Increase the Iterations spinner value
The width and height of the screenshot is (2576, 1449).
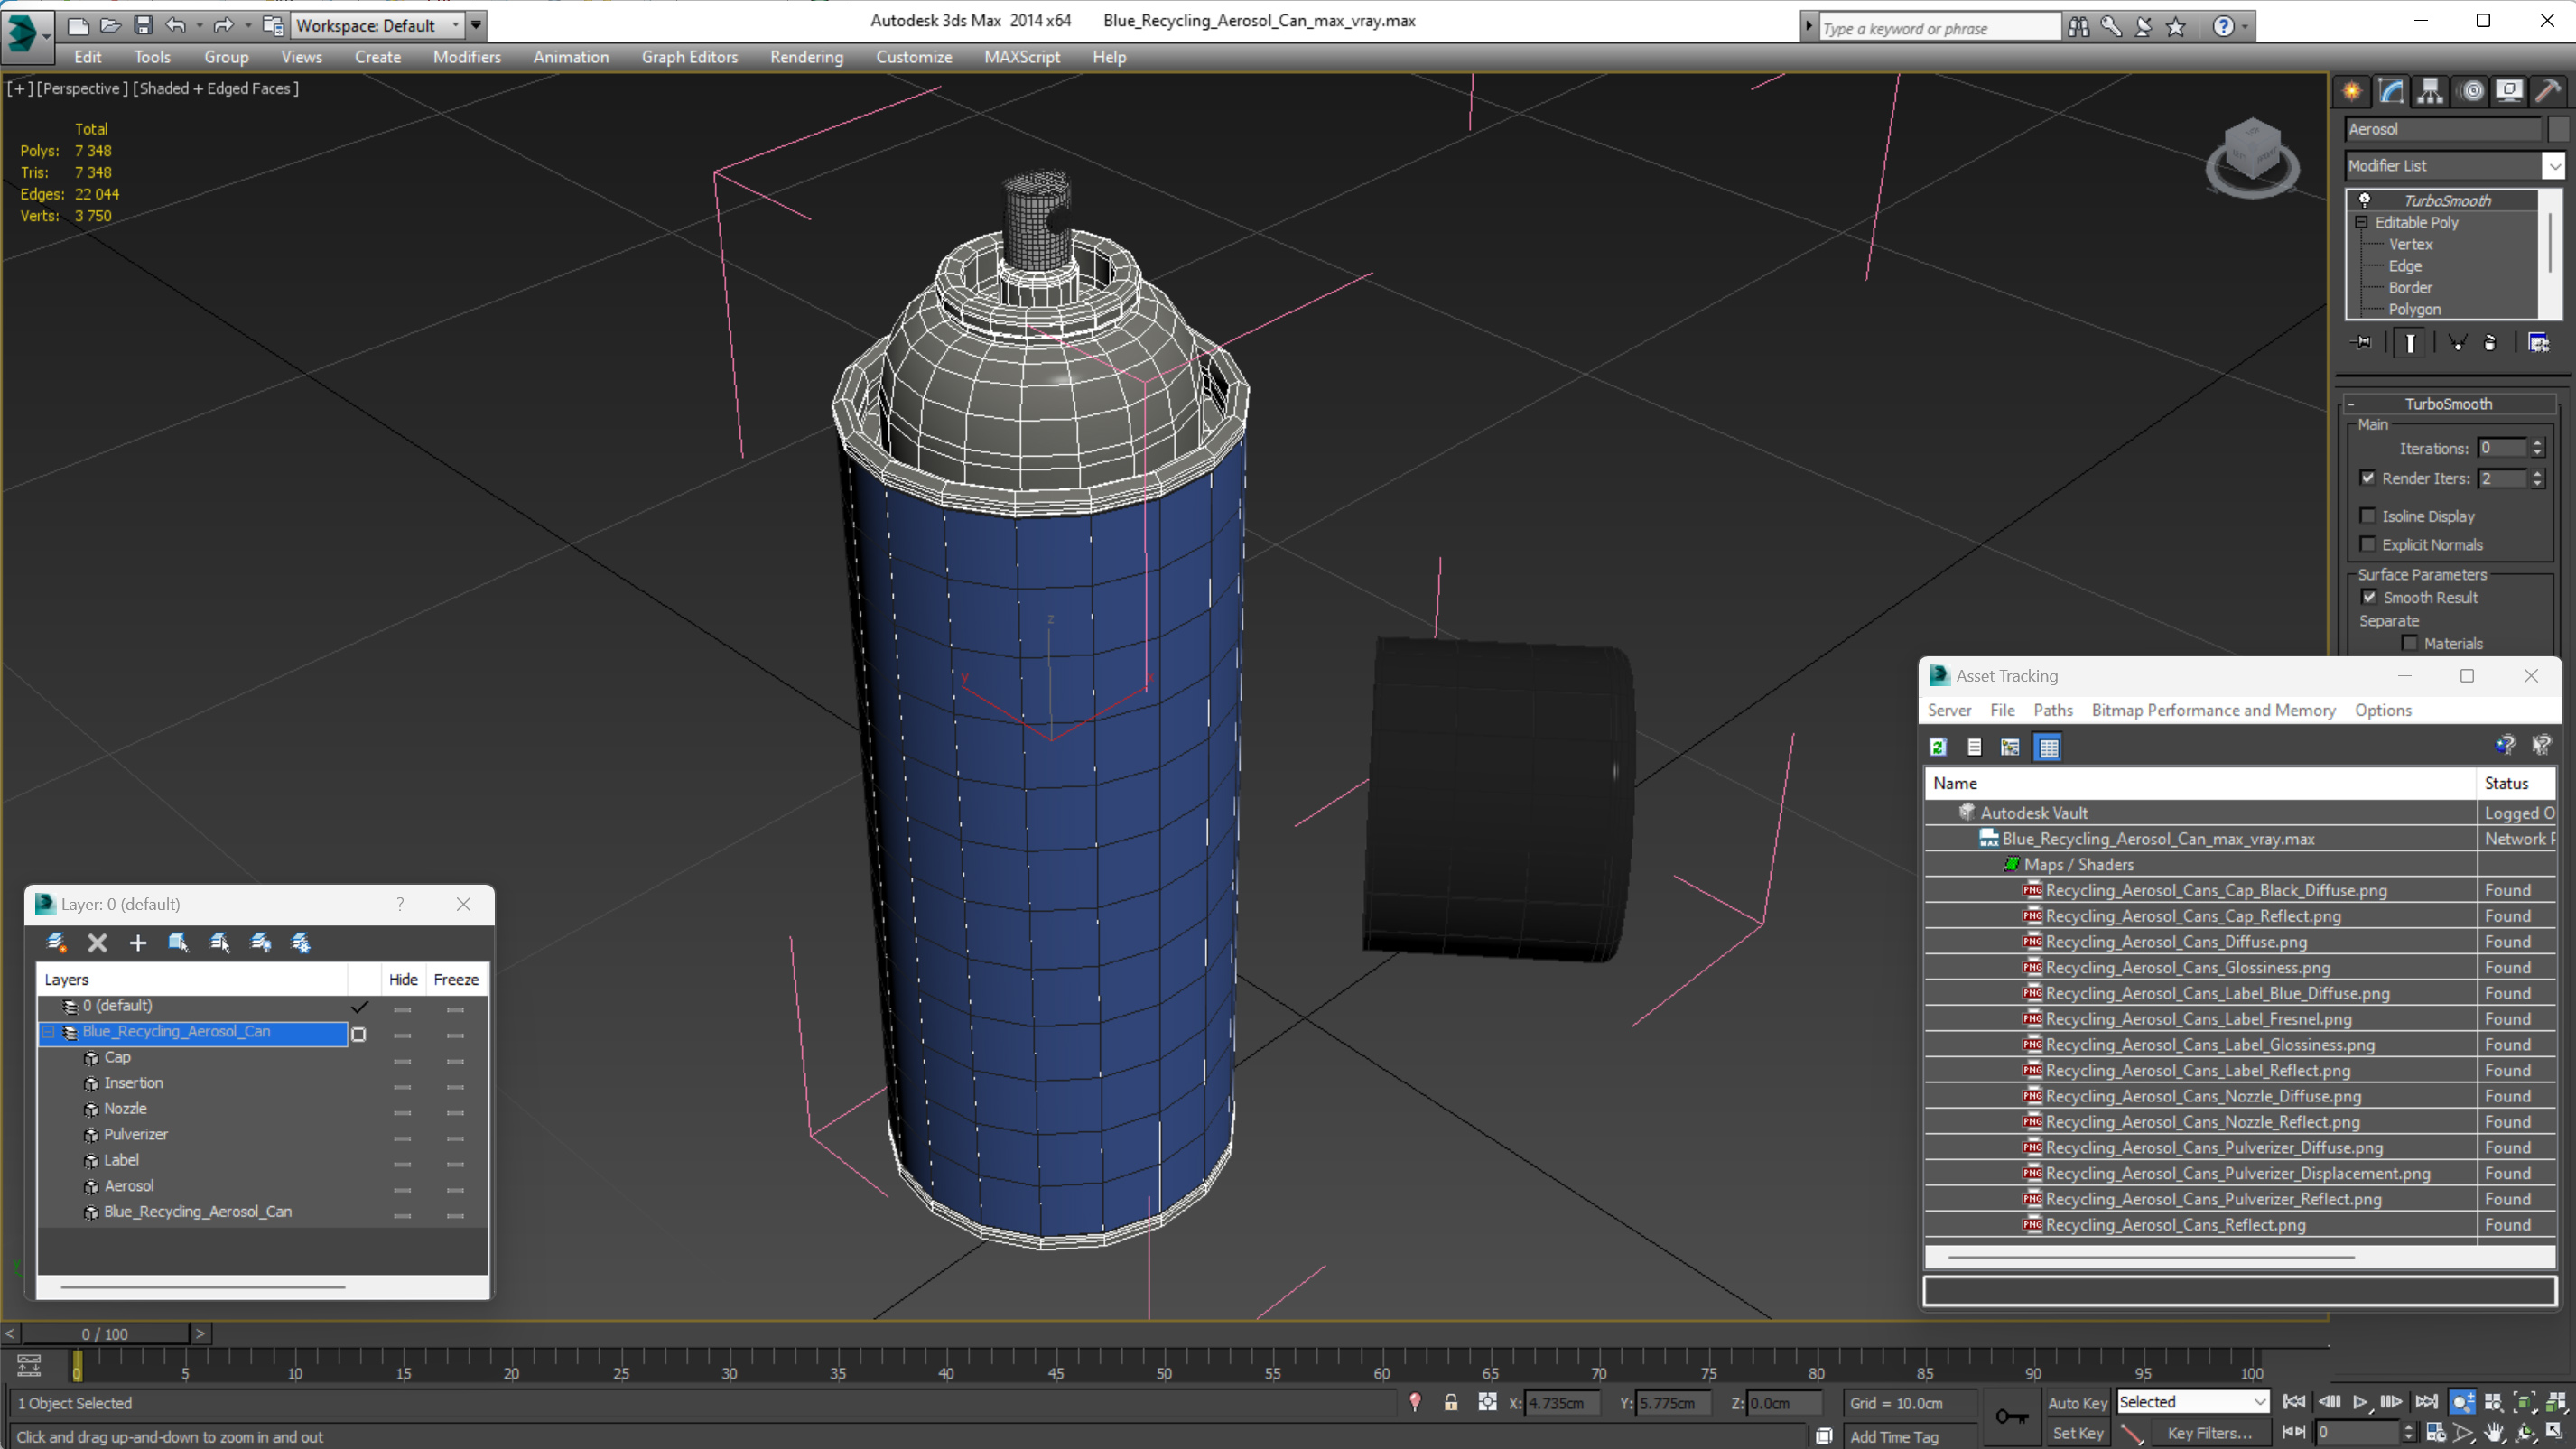[2537, 443]
